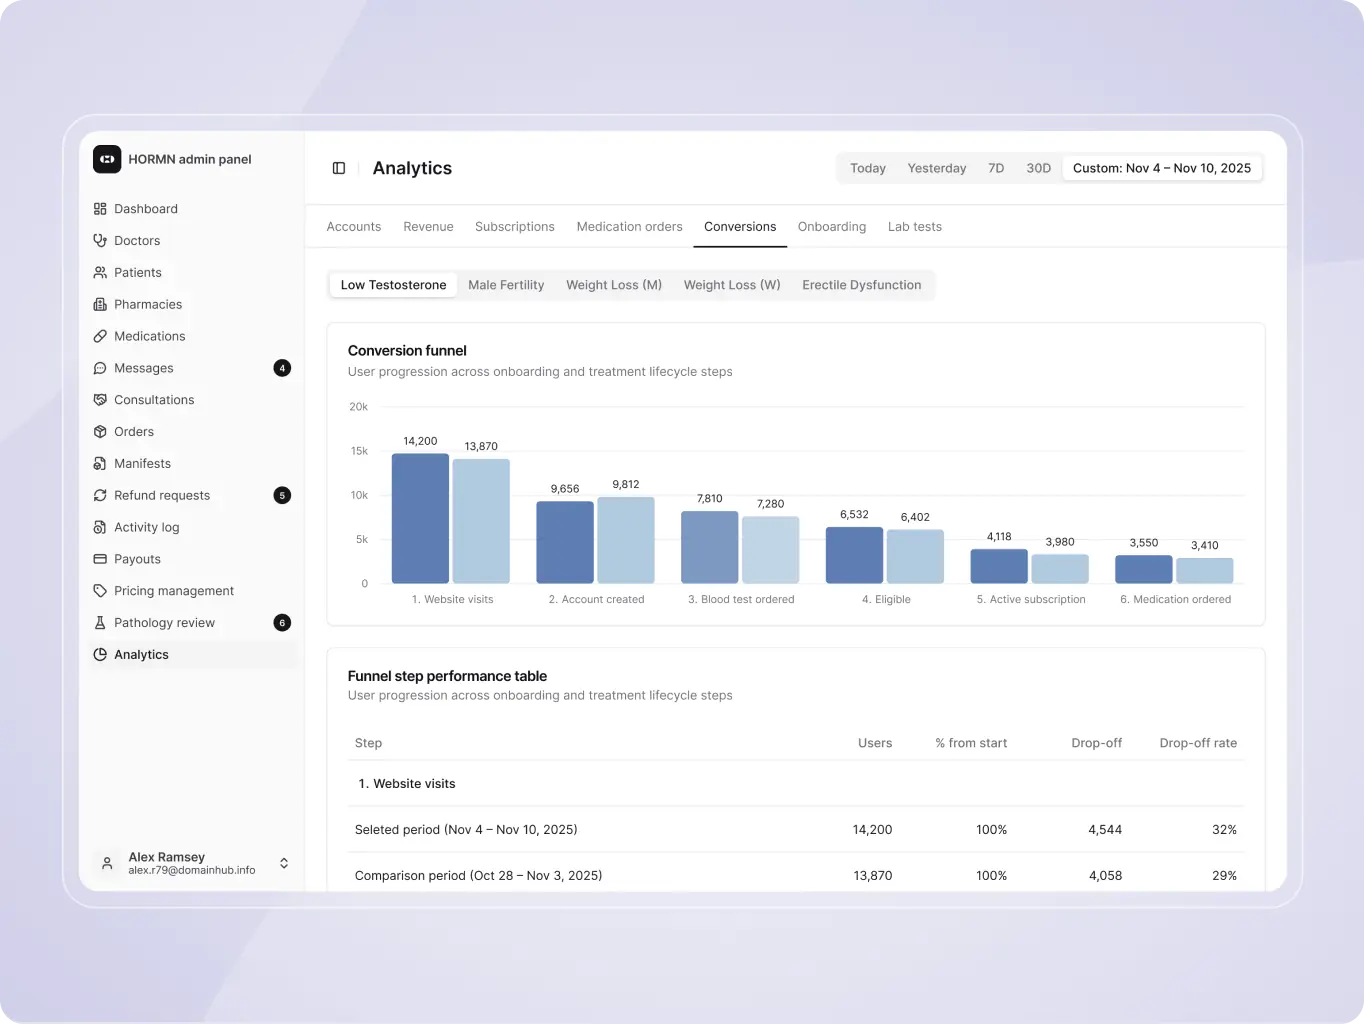The width and height of the screenshot is (1364, 1024).
Task: Click the Pricing management tag icon
Action: tap(100, 591)
